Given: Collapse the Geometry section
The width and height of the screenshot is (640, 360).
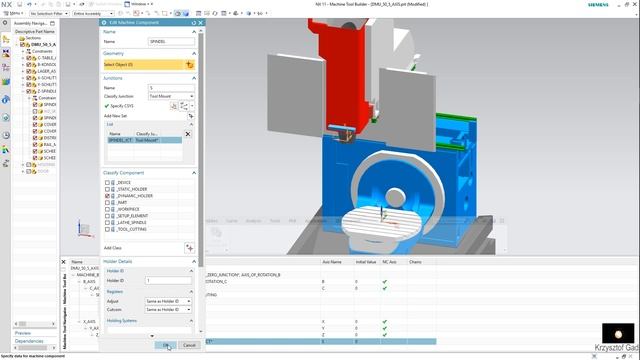Looking at the screenshot, I should point(194,53).
